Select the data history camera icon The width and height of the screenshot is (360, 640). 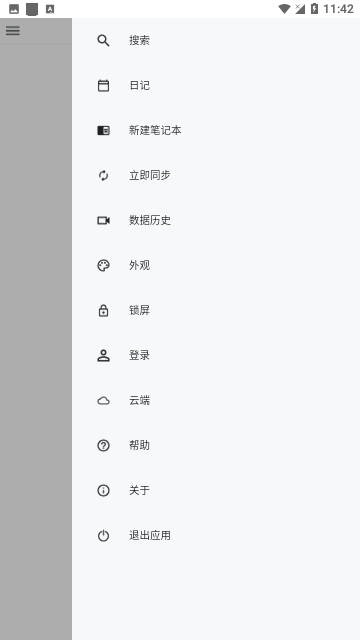(103, 220)
